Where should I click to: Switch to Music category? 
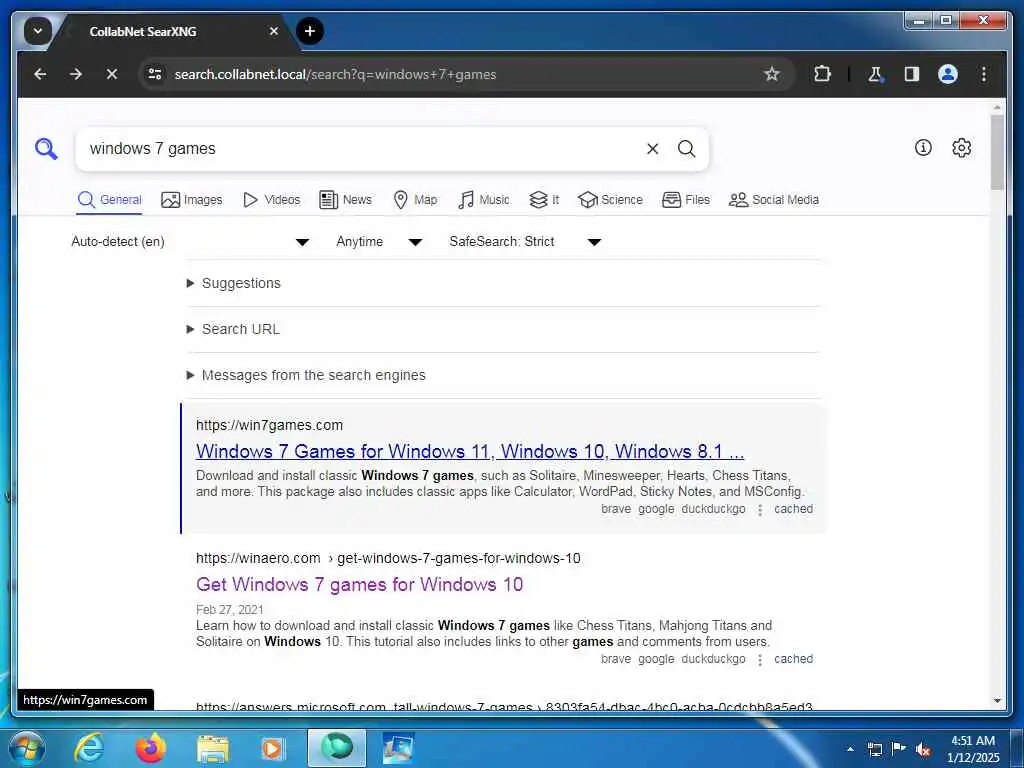(483, 200)
